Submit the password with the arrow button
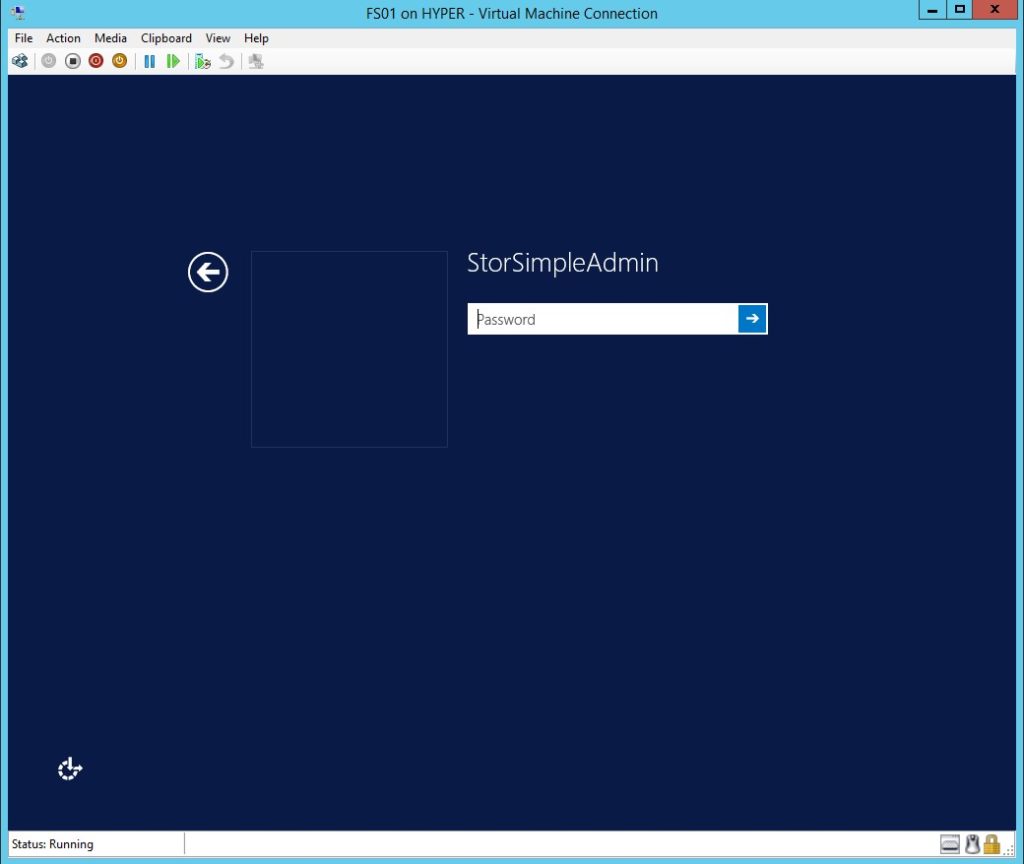Viewport: 1024px width, 864px height. 752,318
